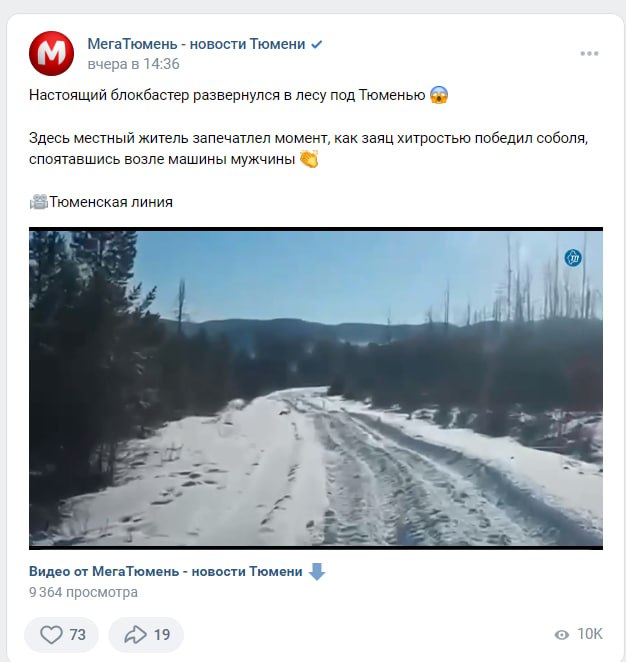Click the movie camera emoji before Тюменская линия
This screenshot has height=662, width=626.
39,202
